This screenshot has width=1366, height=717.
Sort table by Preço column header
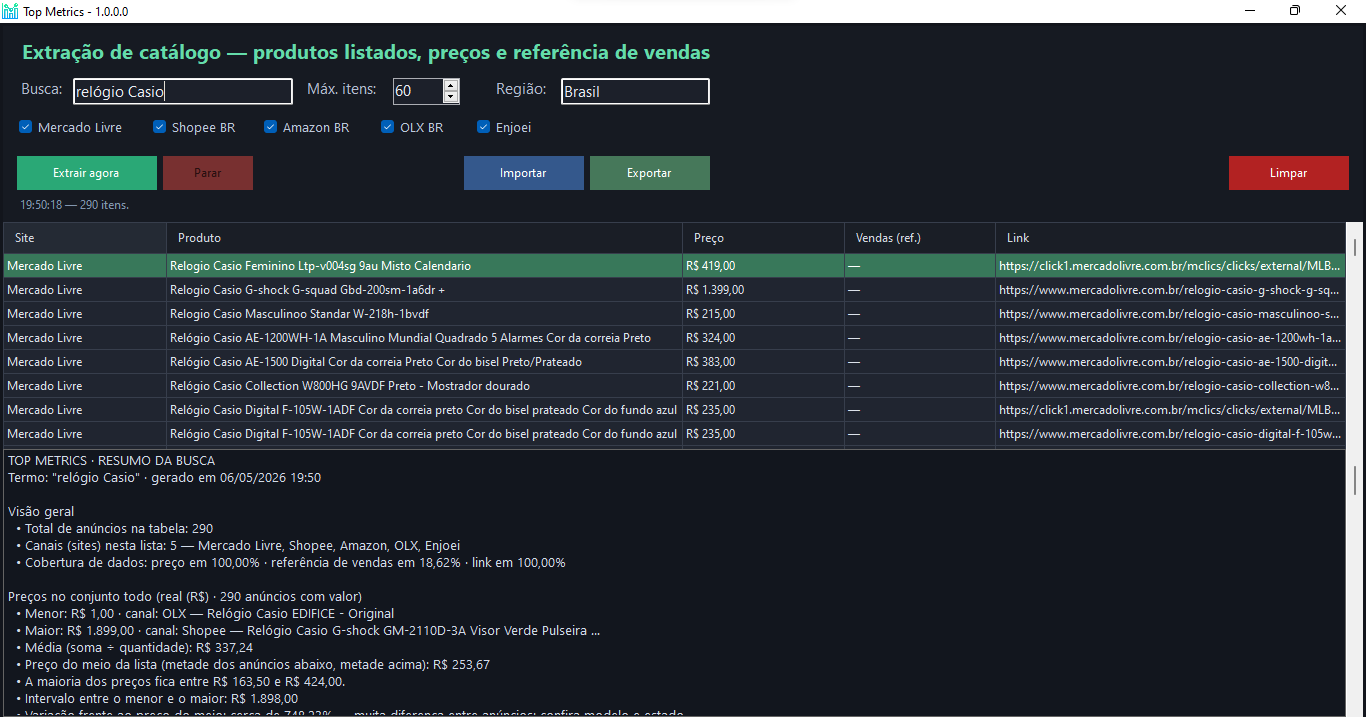[x=764, y=238]
